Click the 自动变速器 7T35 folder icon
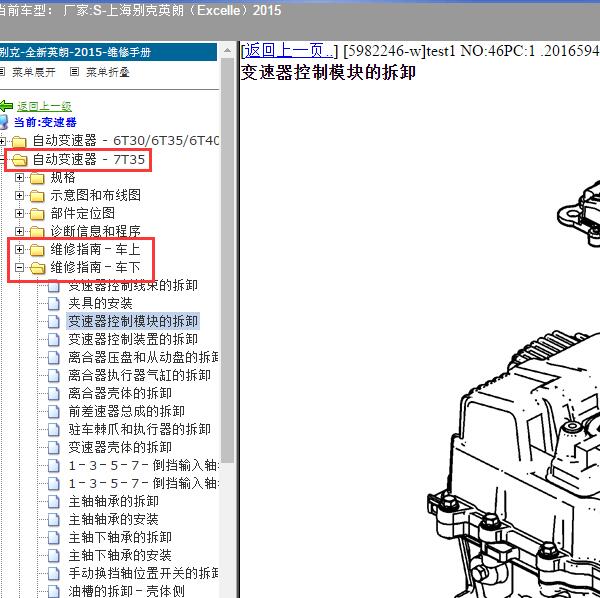 (19, 160)
